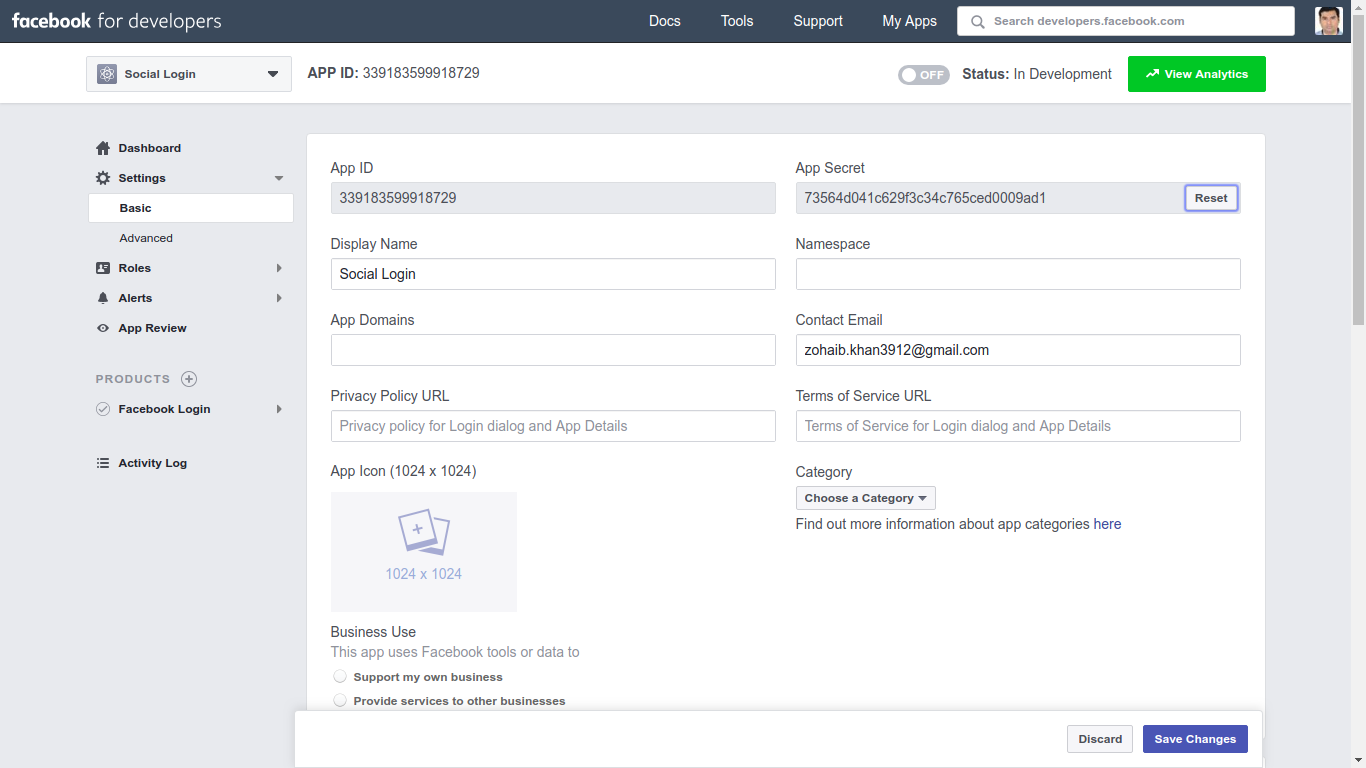Click the Alerts bell icon
The height and width of the screenshot is (768, 1366).
(103, 298)
